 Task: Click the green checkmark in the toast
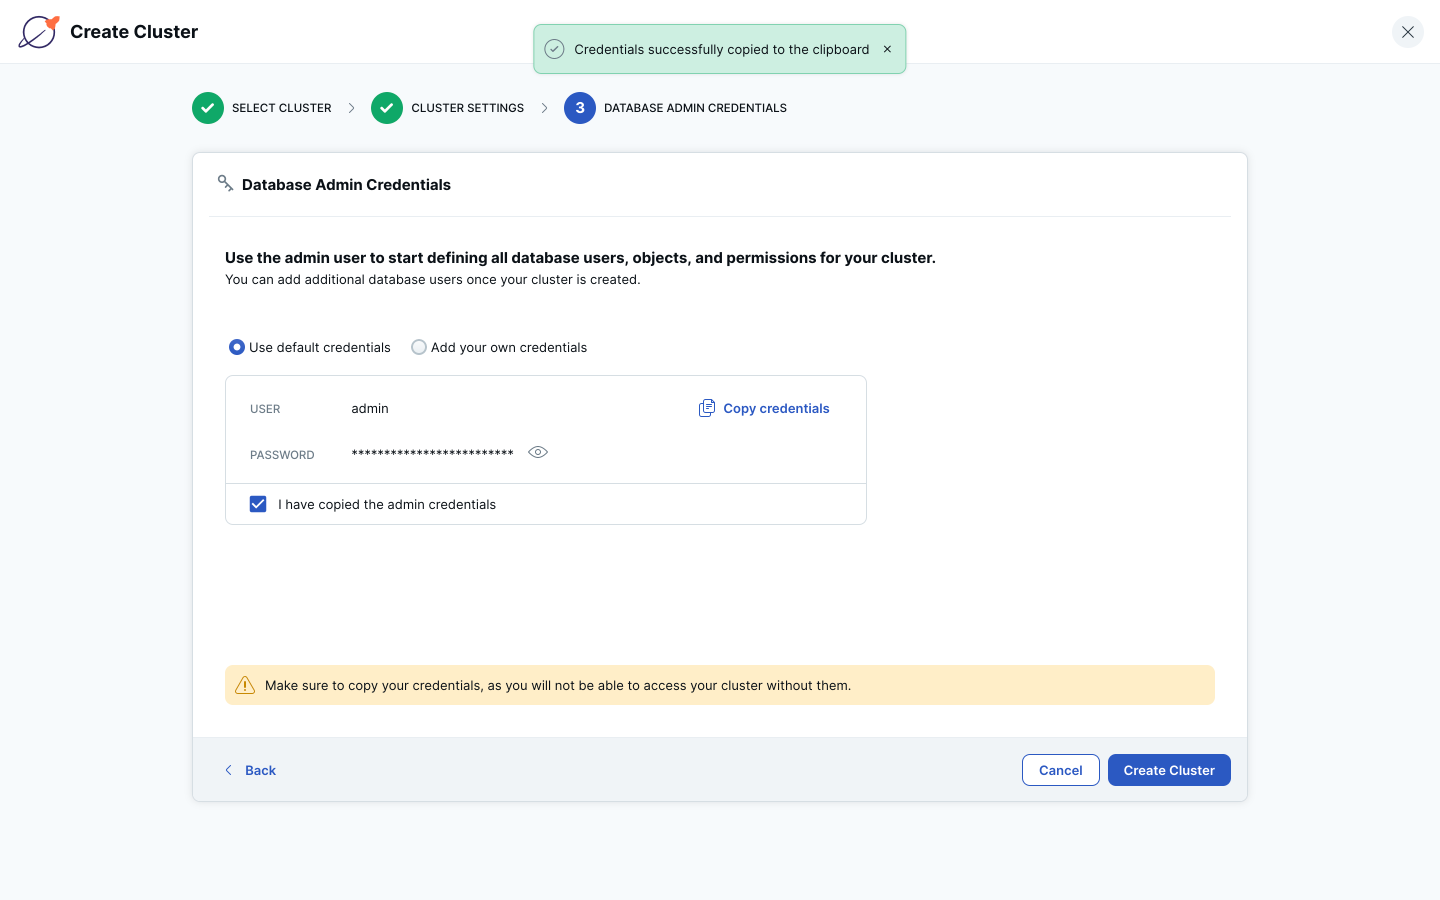tap(554, 49)
